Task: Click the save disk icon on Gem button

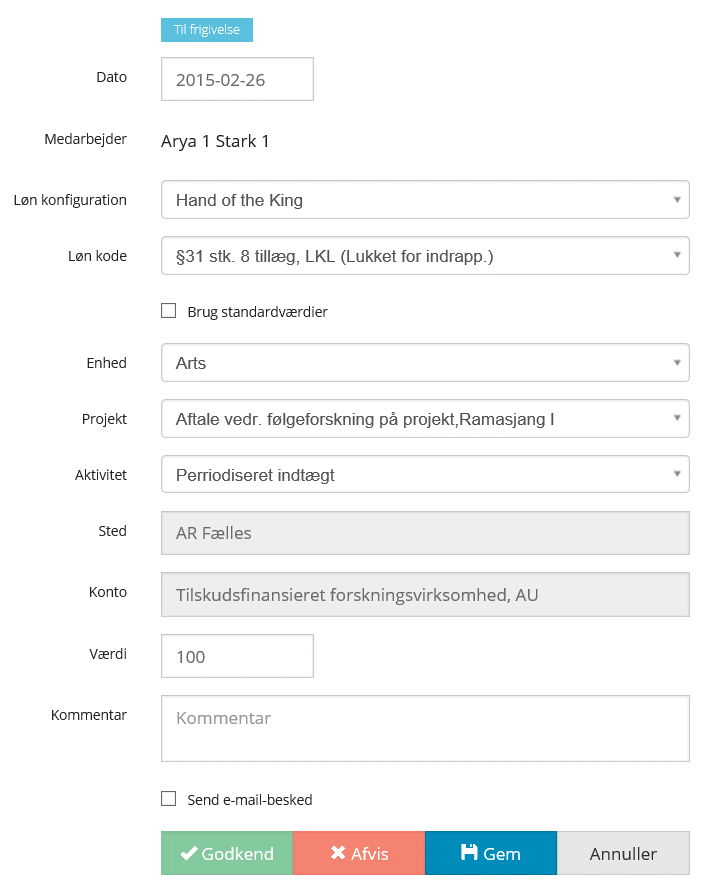Action: (x=468, y=853)
